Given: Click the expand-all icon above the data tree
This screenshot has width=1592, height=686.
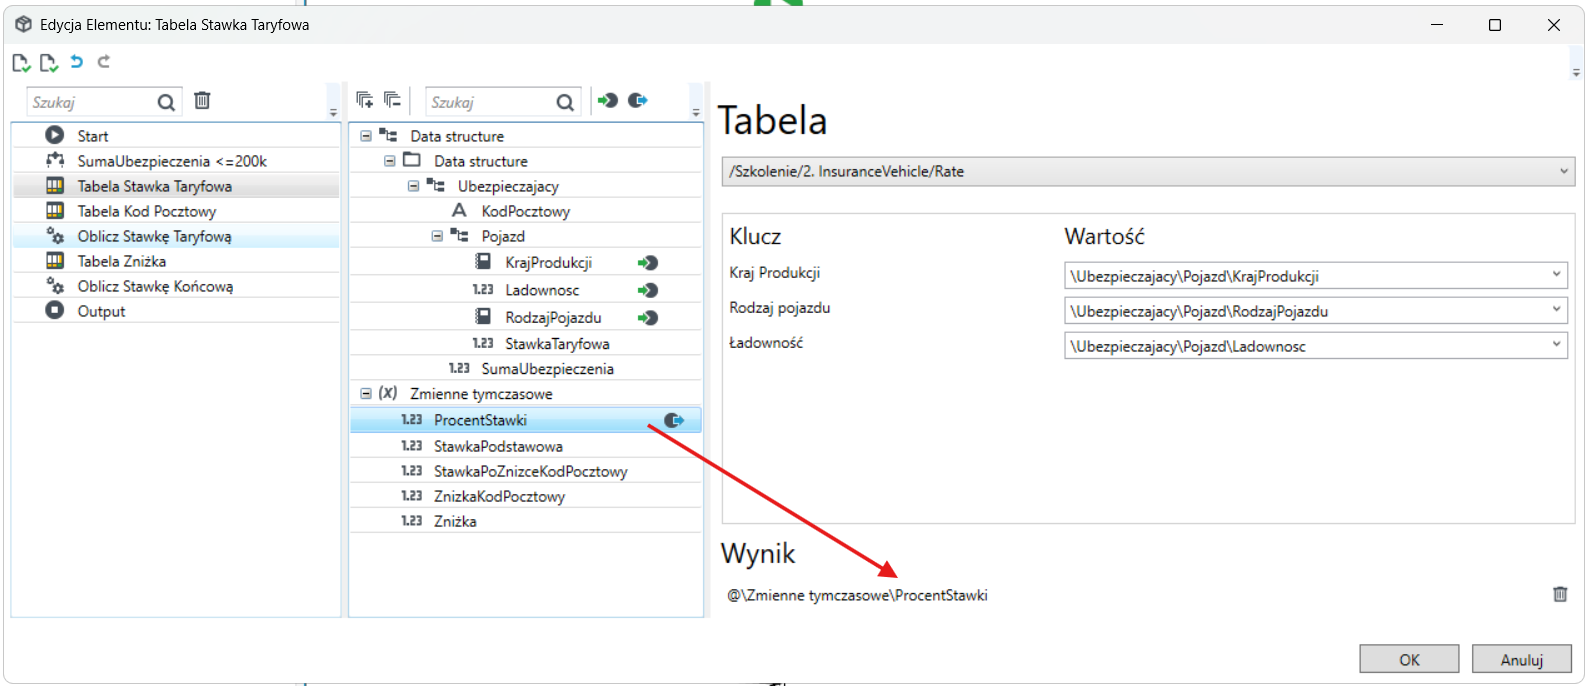Looking at the screenshot, I should [365, 100].
